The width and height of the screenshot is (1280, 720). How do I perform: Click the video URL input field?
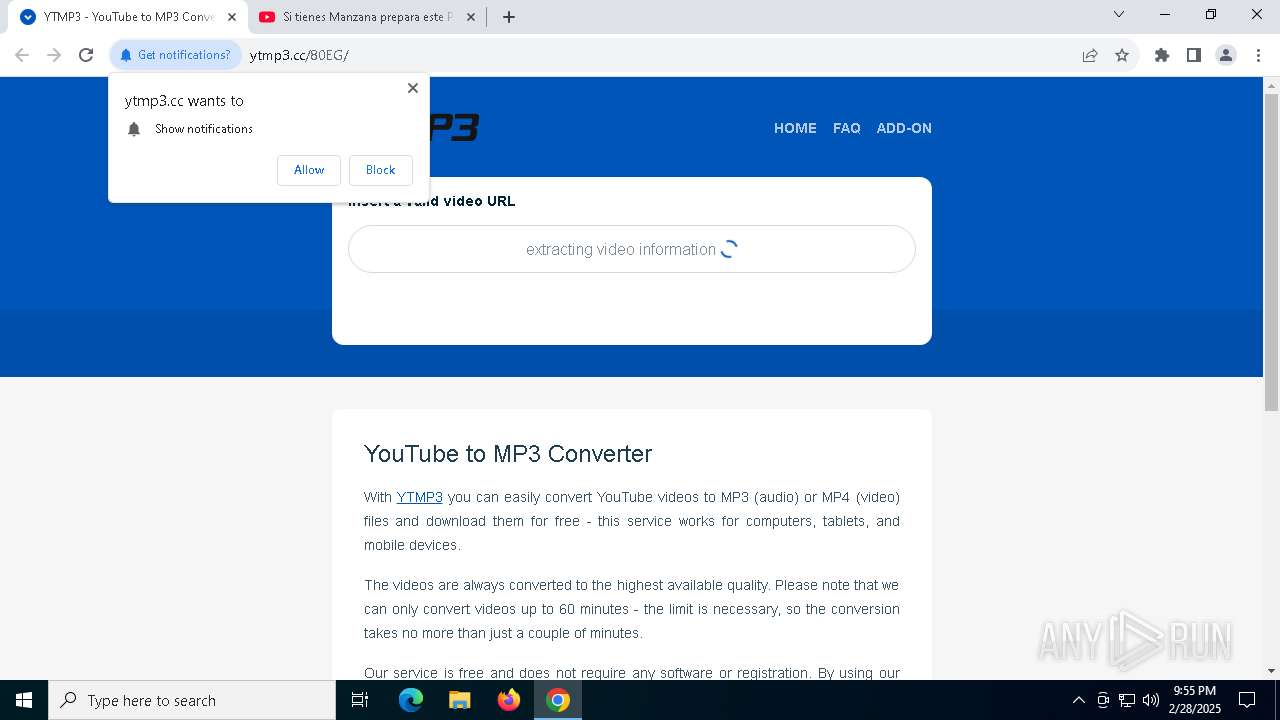632,249
